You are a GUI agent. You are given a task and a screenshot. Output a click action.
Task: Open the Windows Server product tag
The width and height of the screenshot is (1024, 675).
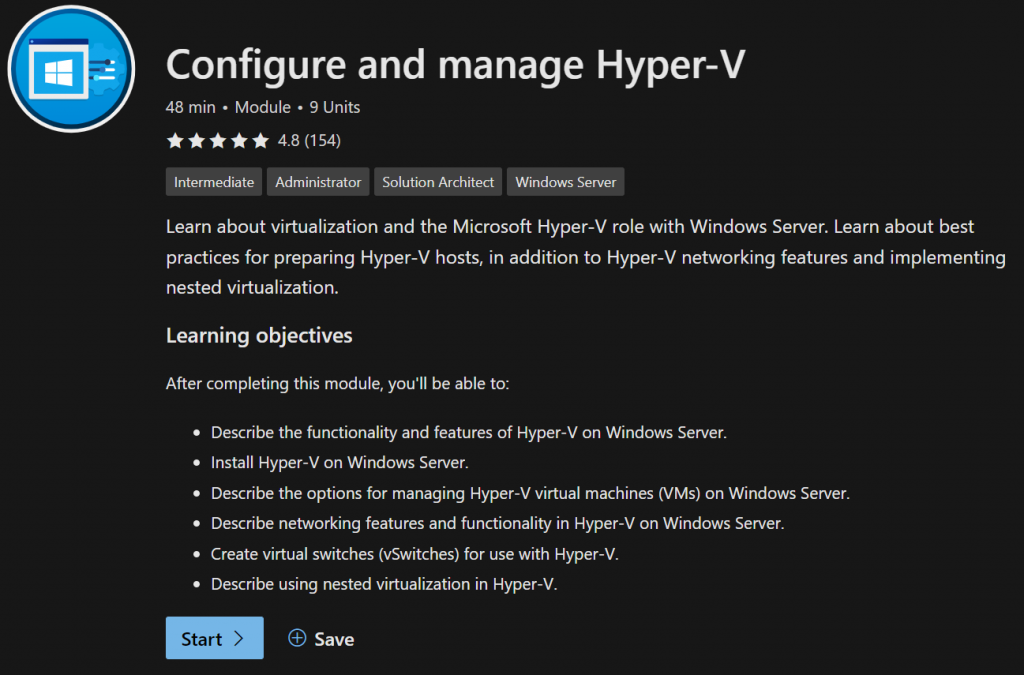point(566,182)
